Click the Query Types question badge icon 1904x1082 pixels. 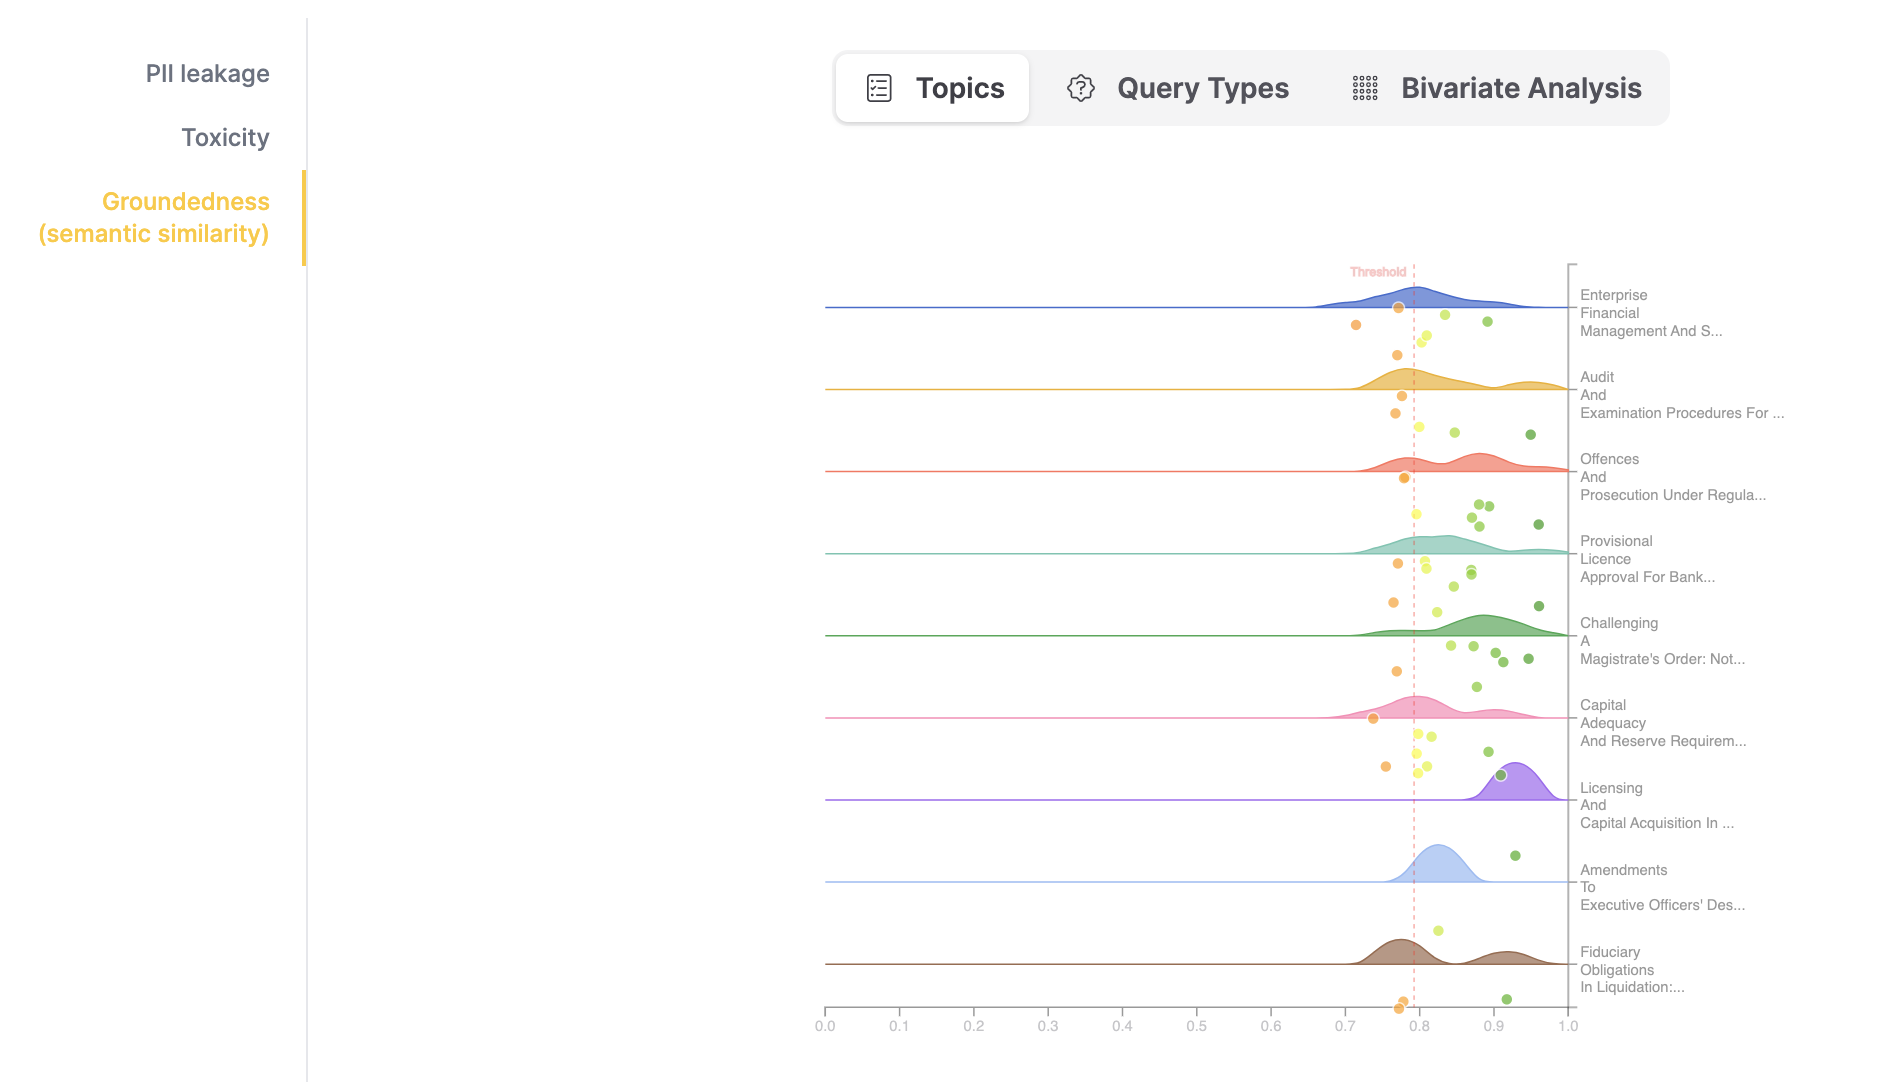[x=1081, y=88]
